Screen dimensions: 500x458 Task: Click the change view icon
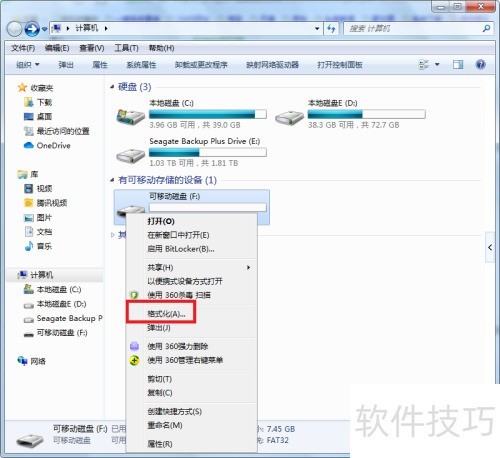[x=424, y=64]
